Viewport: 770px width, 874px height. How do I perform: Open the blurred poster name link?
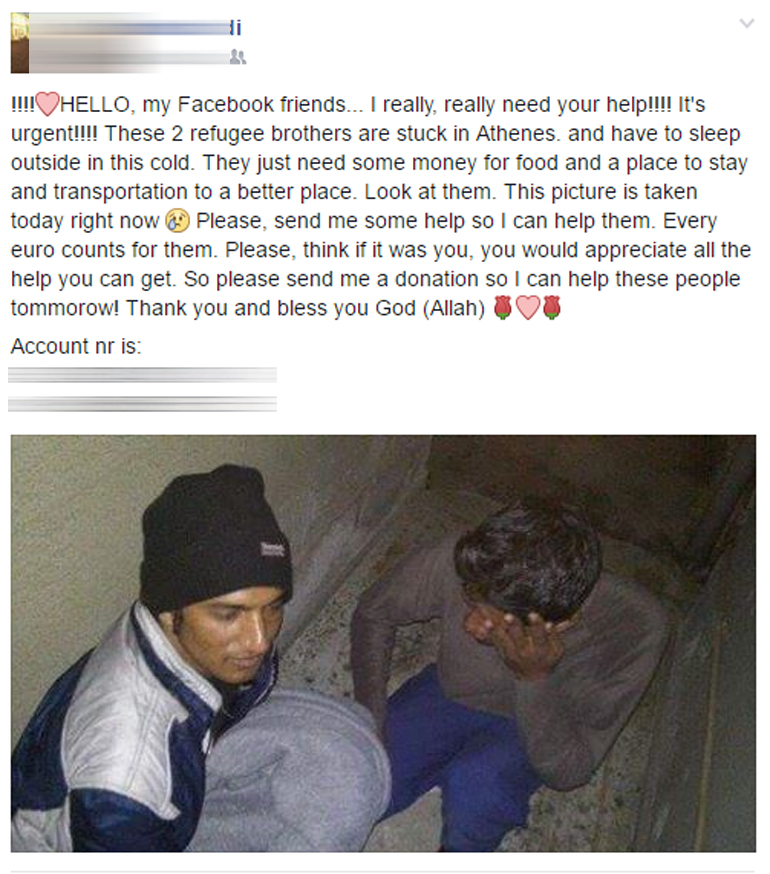(x=135, y=27)
